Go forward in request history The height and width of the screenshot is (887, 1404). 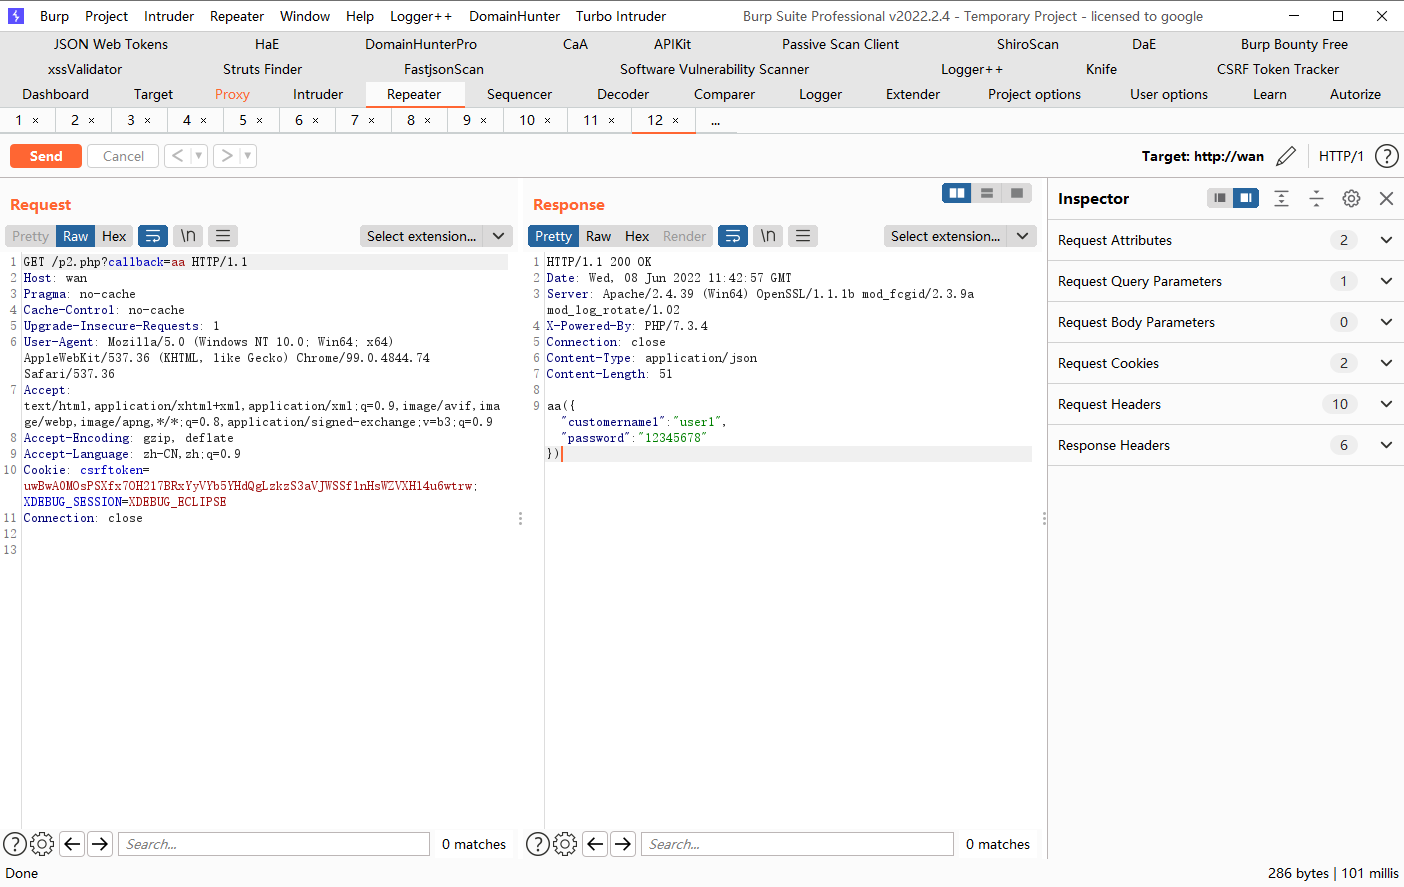coord(227,156)
